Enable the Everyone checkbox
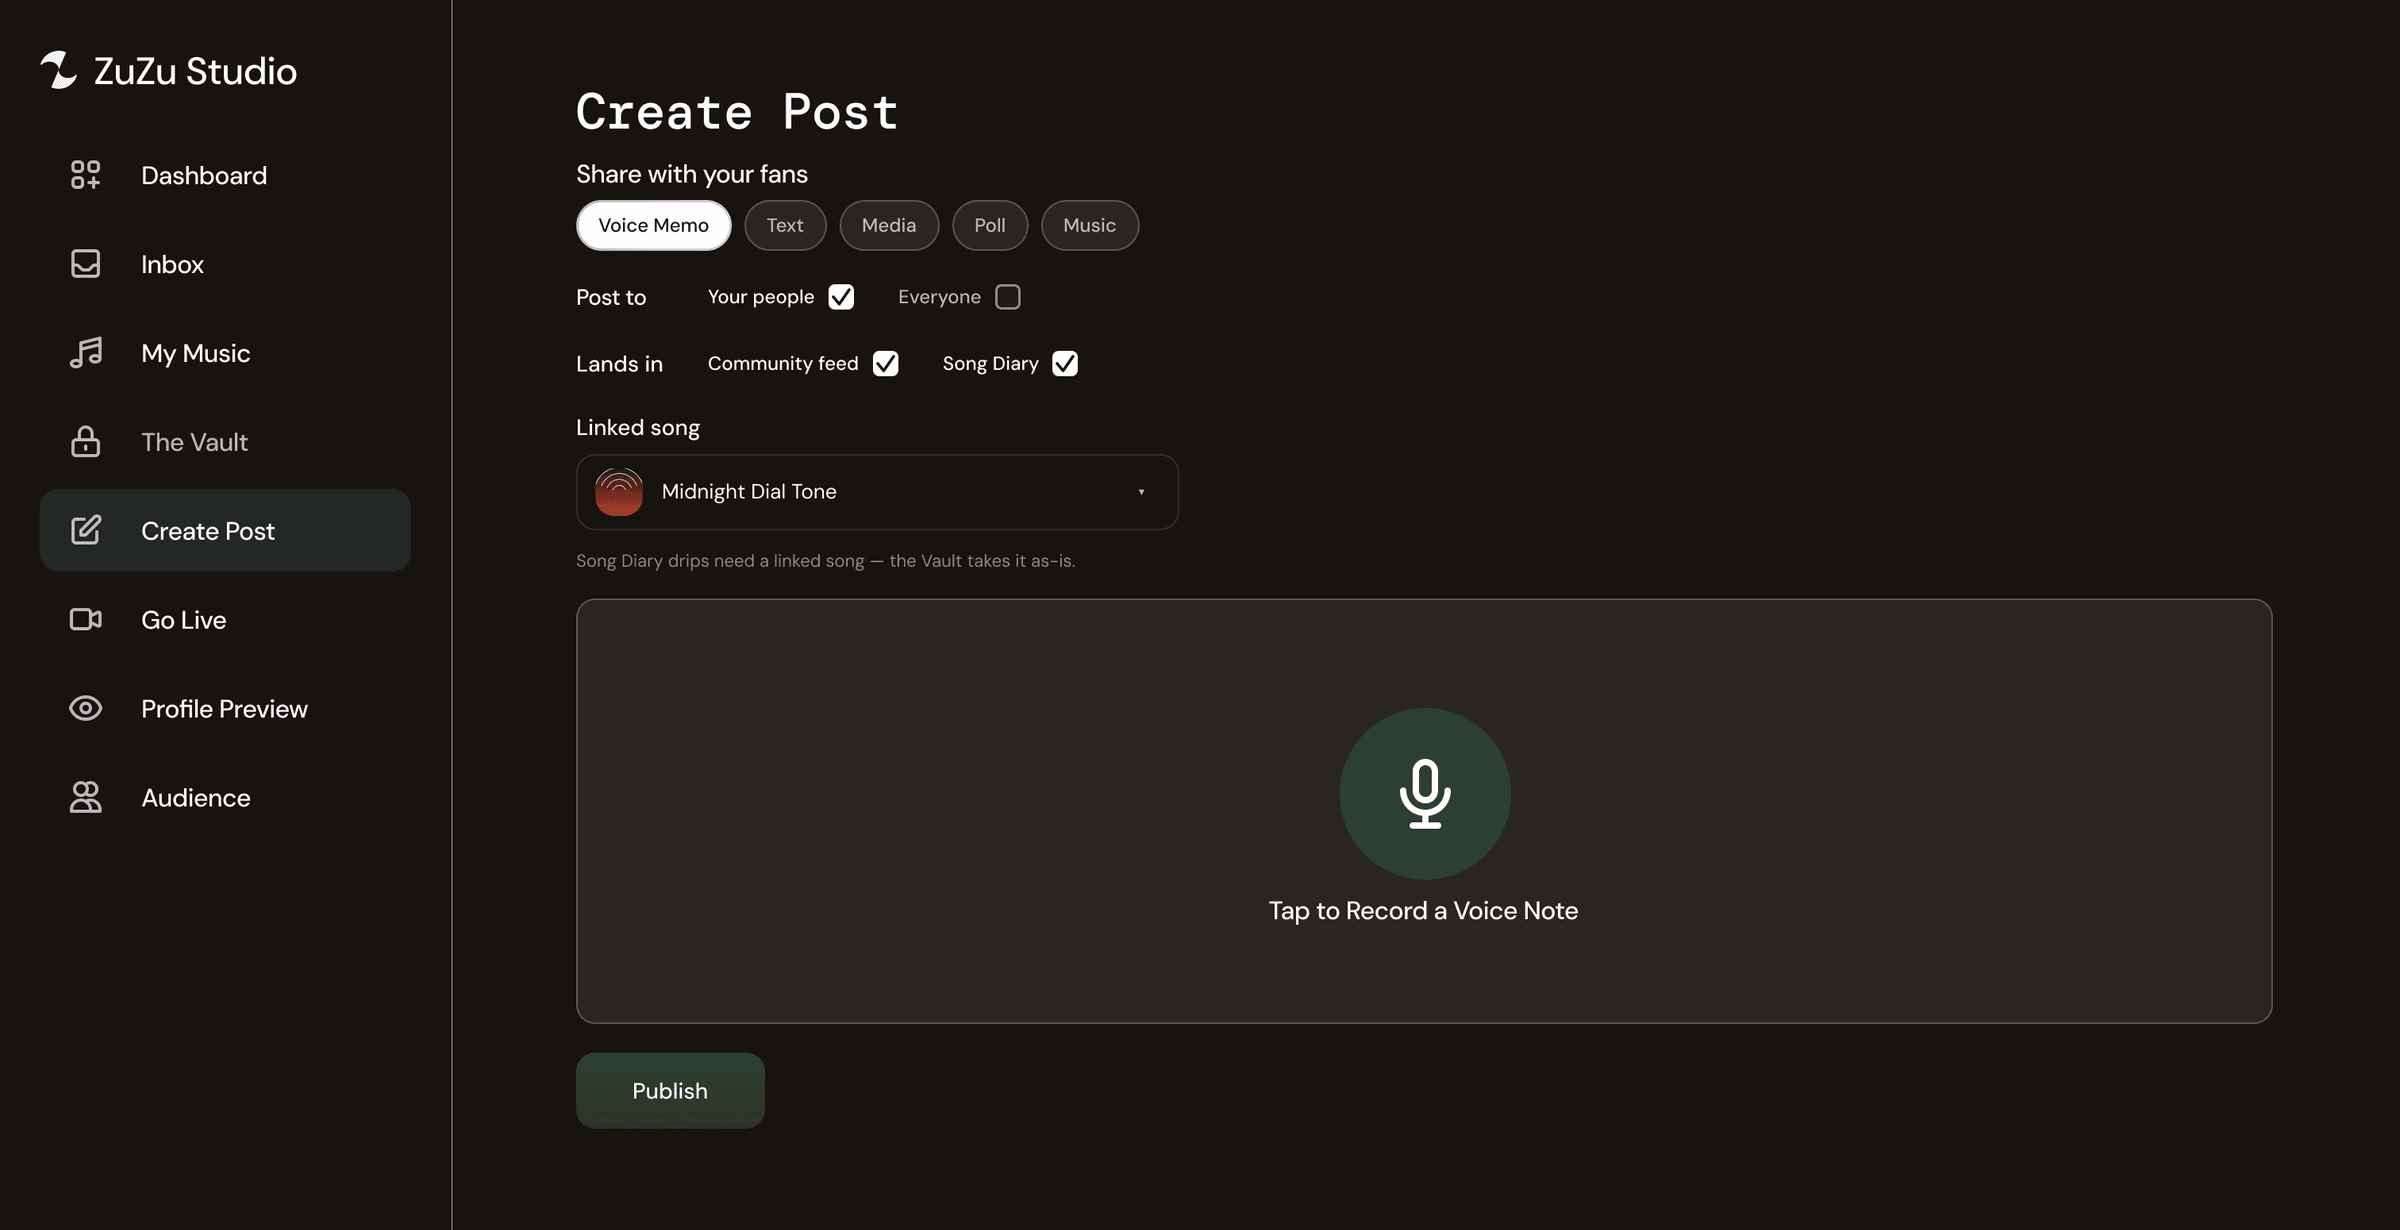This screenshot has width=2400, height=1230. tap(1008, 297)
